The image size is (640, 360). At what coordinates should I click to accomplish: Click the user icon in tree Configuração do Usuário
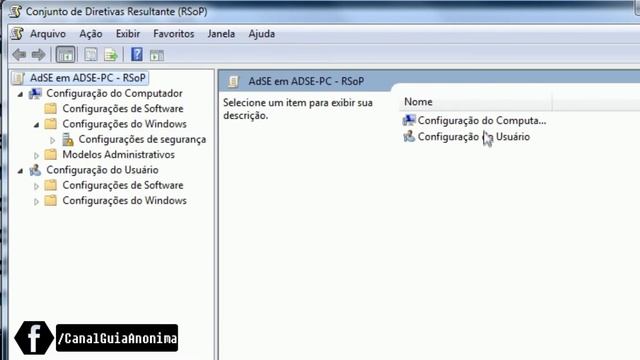pos(35,170)
